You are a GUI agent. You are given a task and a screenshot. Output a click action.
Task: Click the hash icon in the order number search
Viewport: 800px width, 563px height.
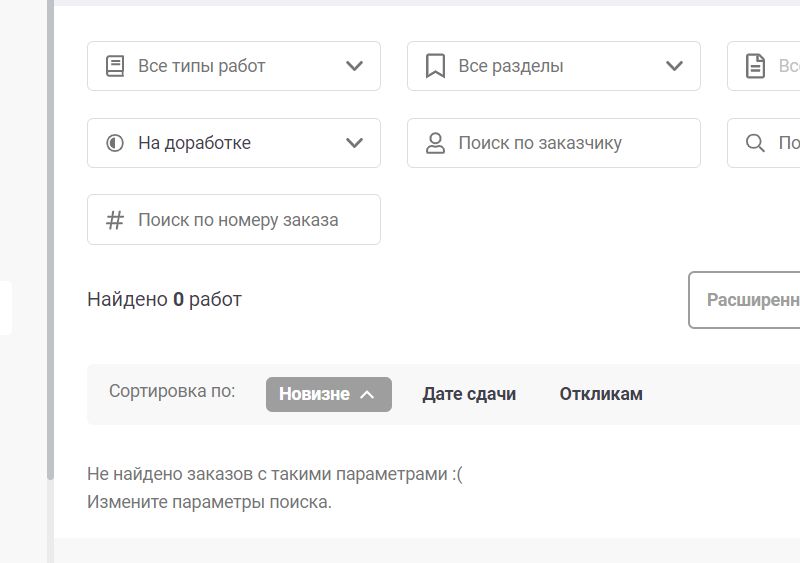click(x=115, y=220)
